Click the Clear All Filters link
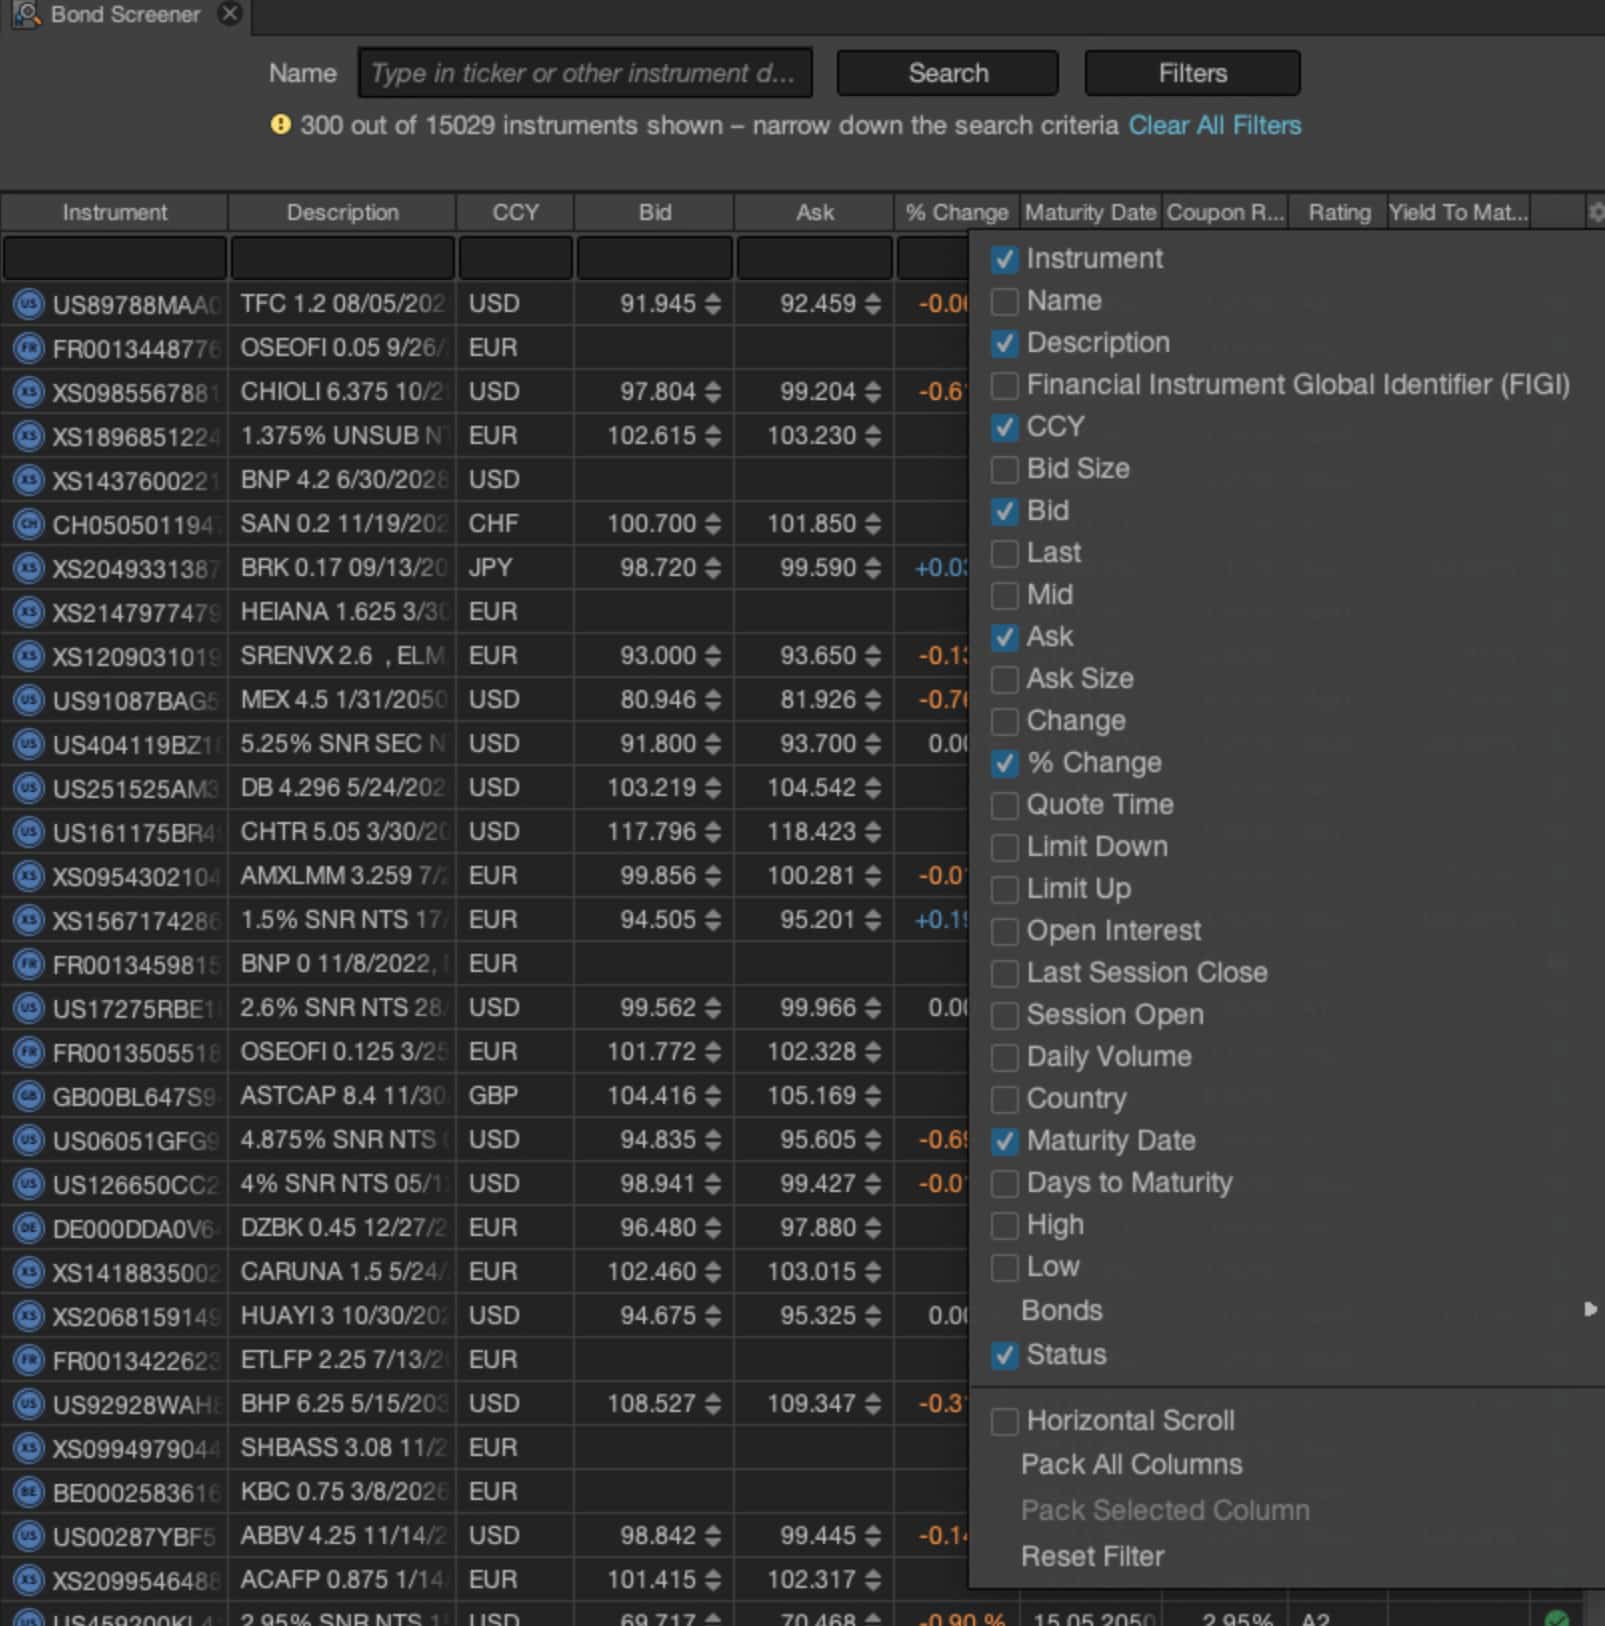 (1214, 125)
